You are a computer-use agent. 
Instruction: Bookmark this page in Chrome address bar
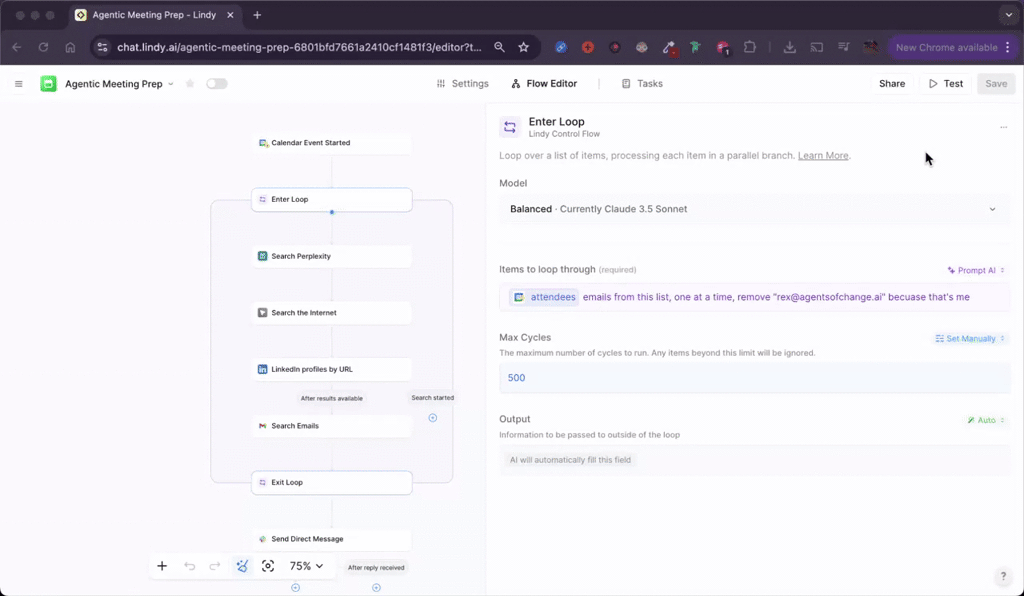[523, 47]
